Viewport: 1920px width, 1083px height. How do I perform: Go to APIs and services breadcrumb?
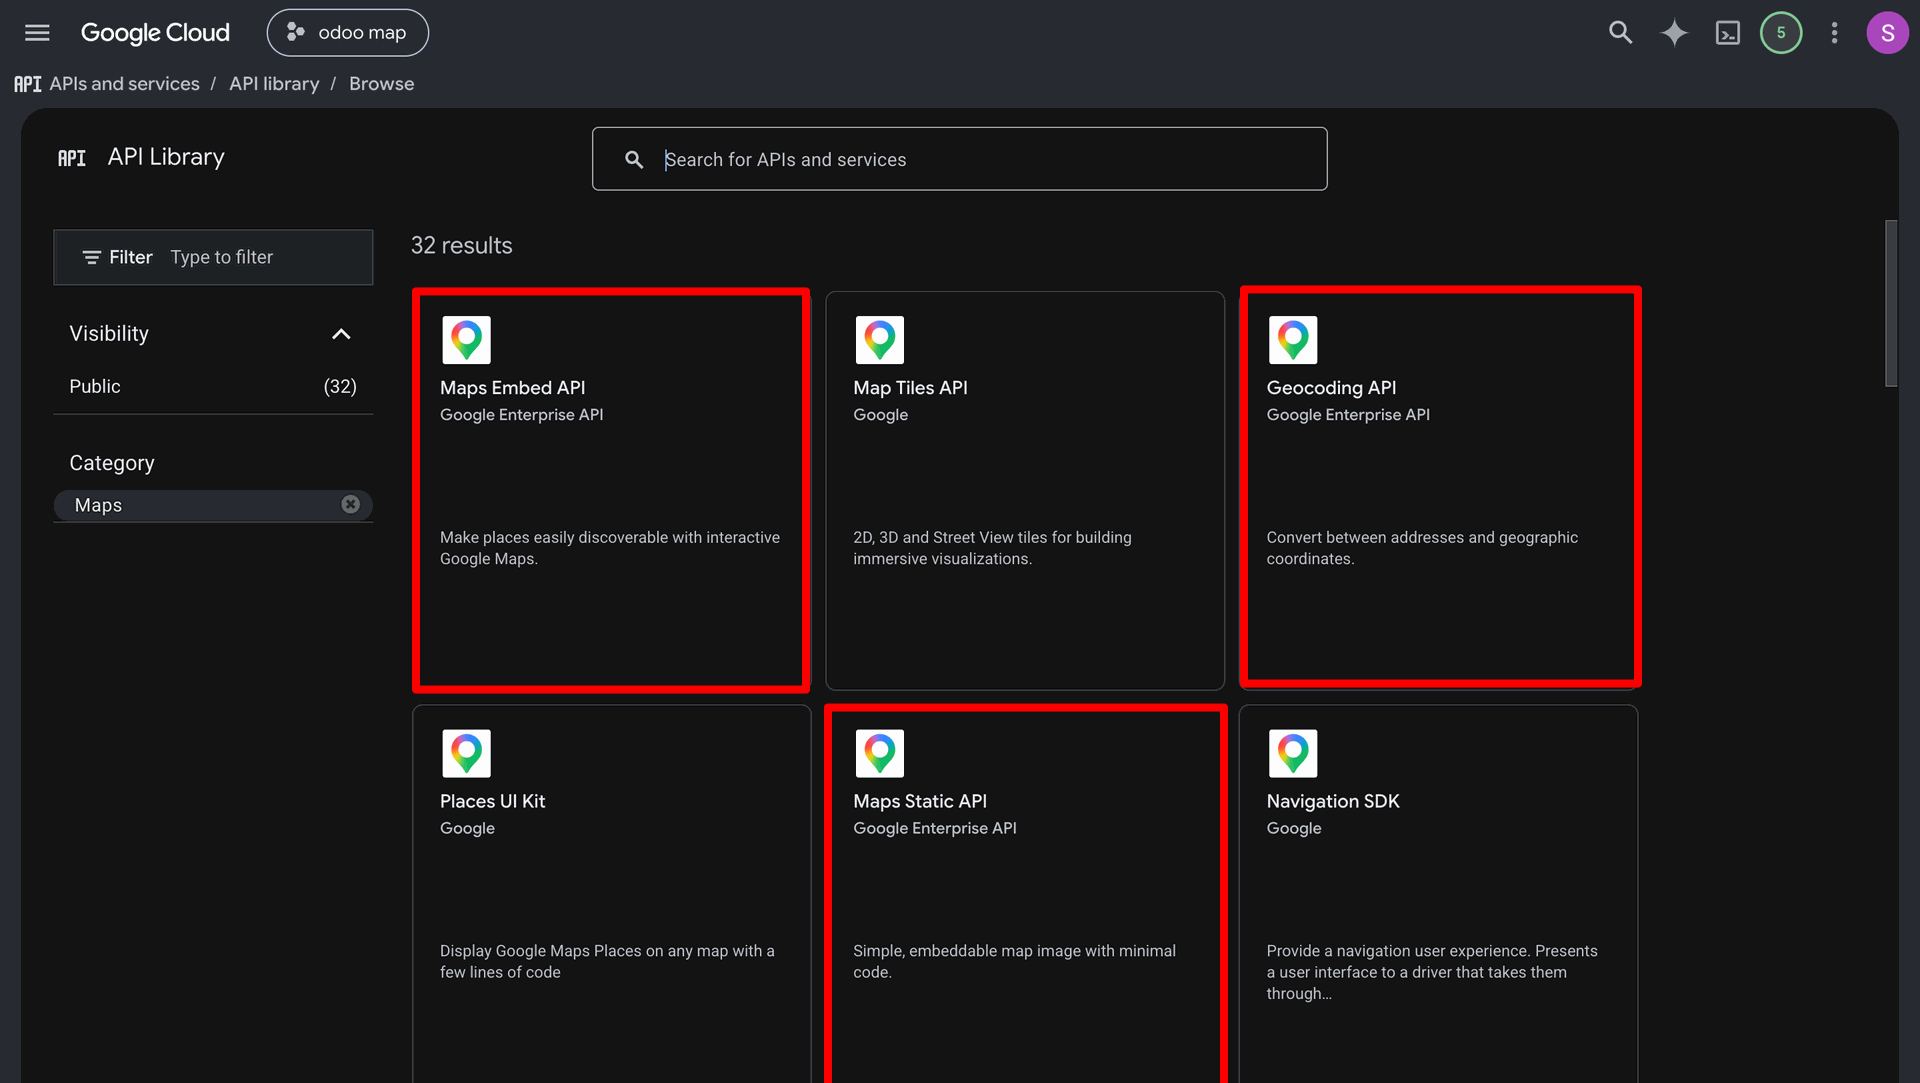click(x=124, y=84)
